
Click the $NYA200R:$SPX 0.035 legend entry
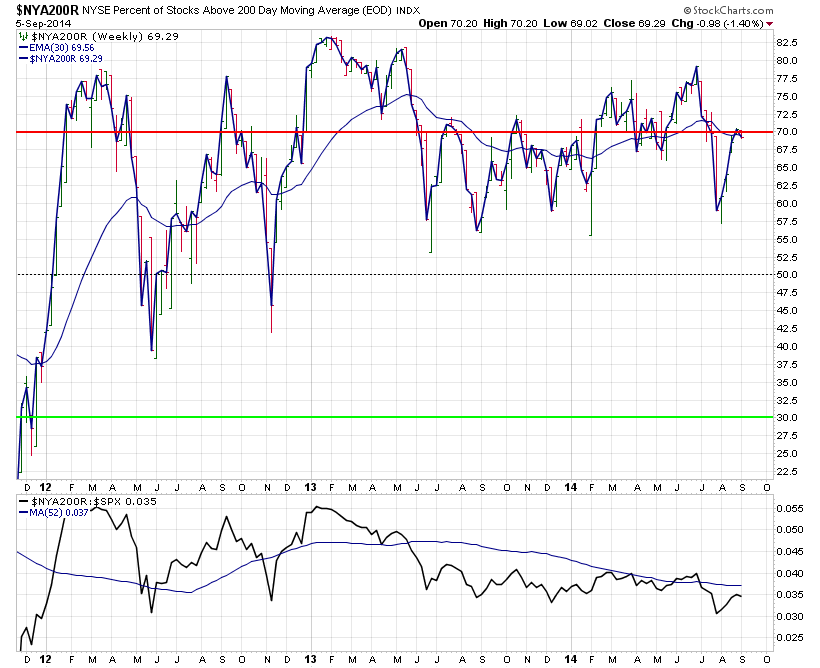94,501
